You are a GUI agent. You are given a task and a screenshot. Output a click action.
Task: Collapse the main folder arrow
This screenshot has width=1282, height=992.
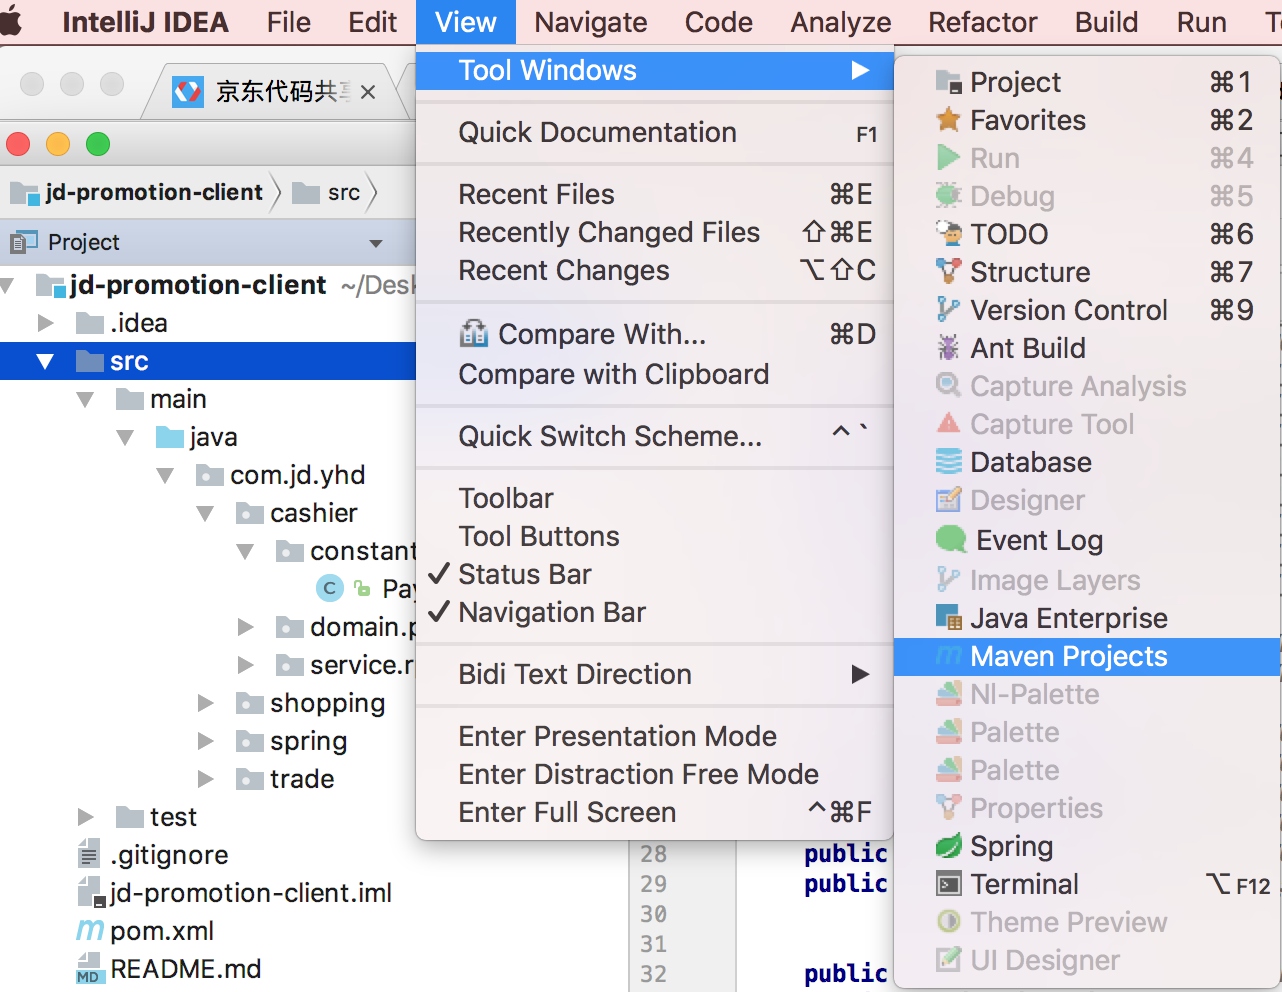[85, 400]
